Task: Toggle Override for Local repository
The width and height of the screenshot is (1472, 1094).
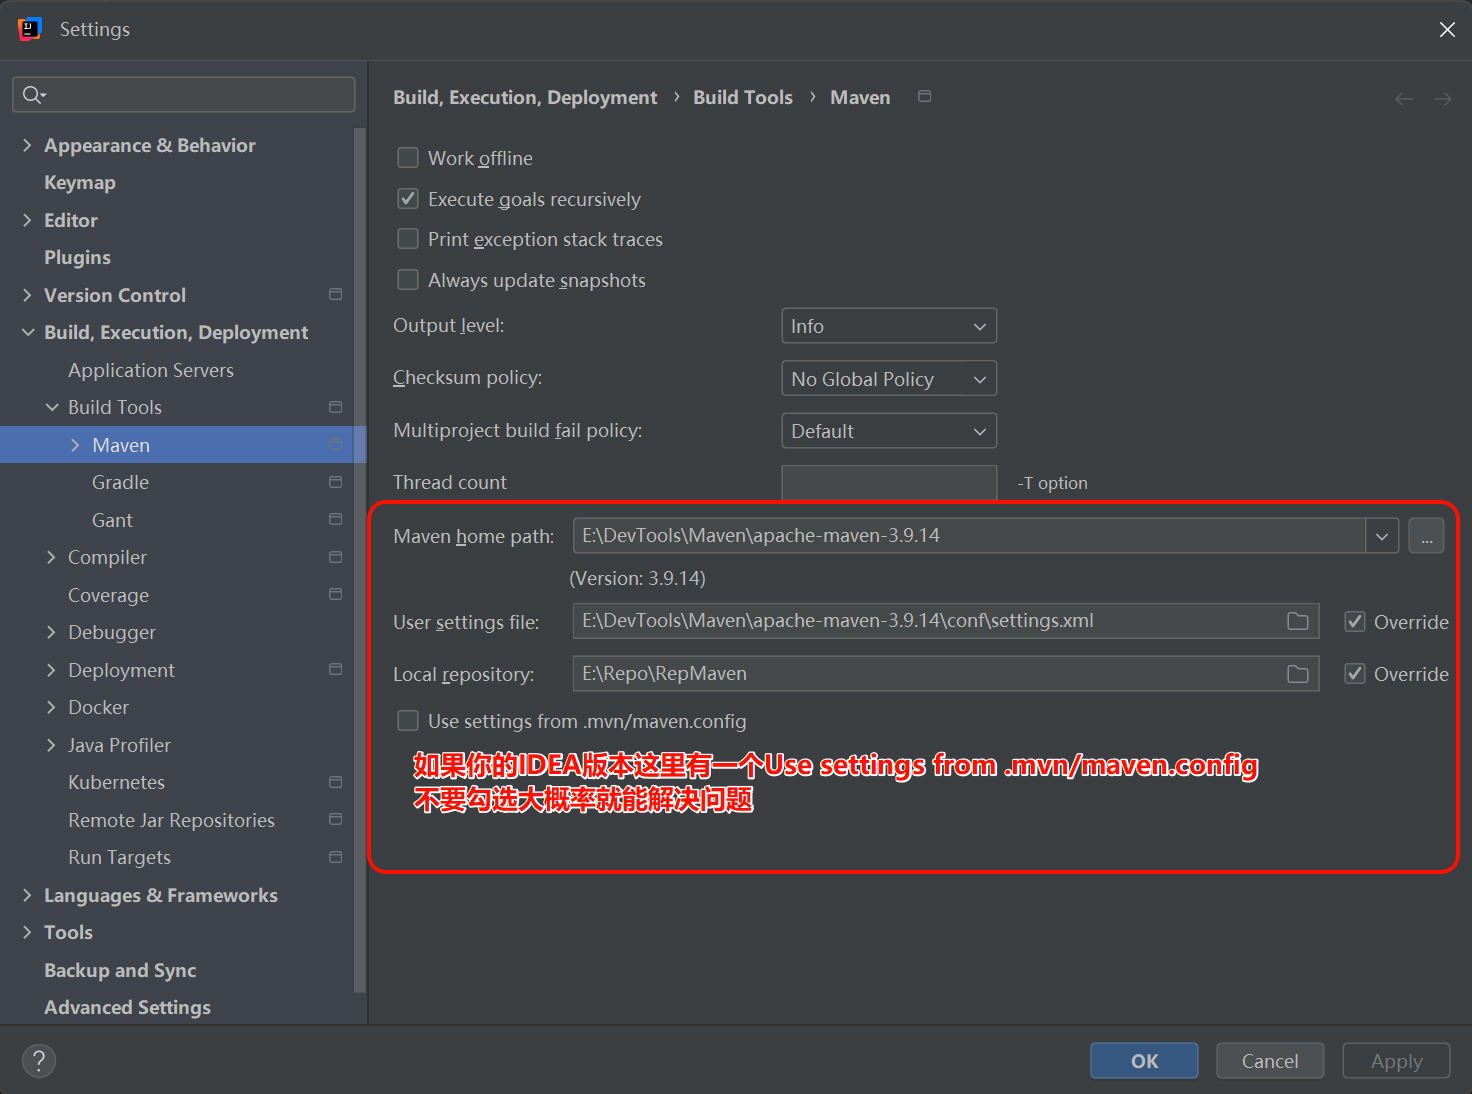Action: [1355, 673]
